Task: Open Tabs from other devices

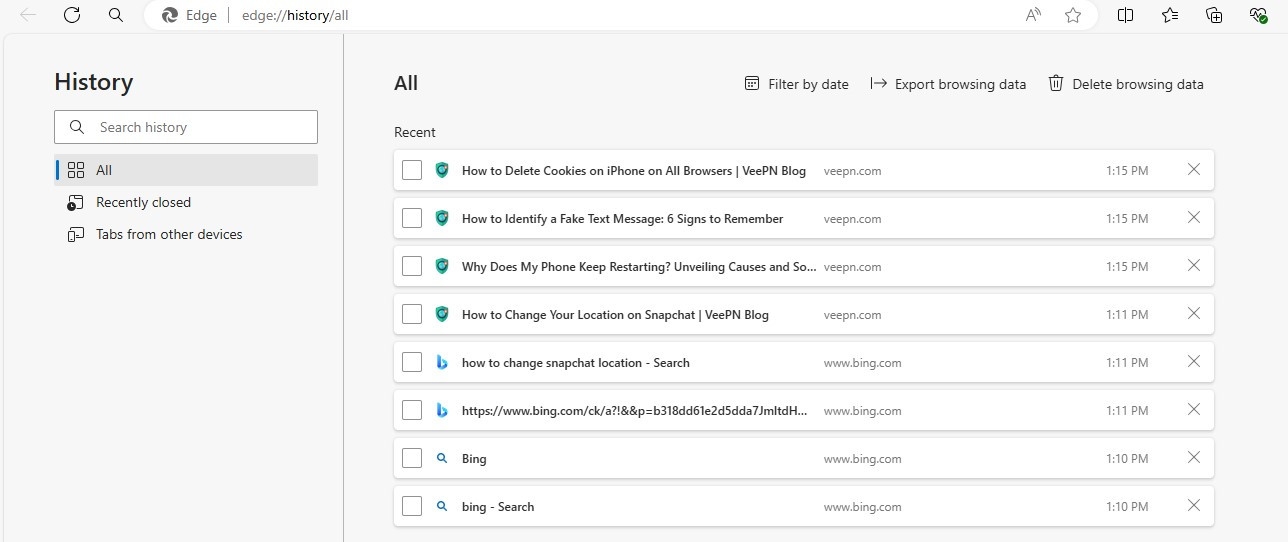Action: click(186, 234)
